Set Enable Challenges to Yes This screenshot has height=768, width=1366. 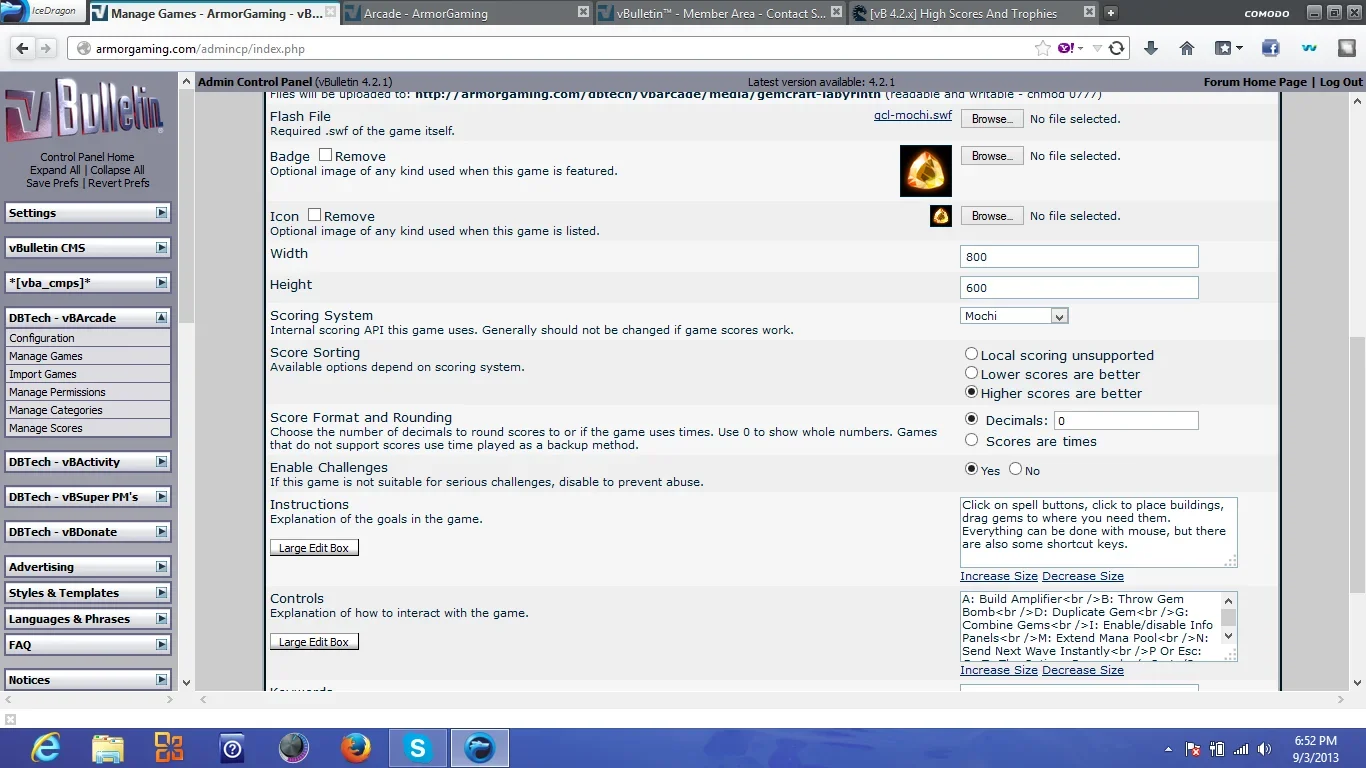[x=971, y=469]
